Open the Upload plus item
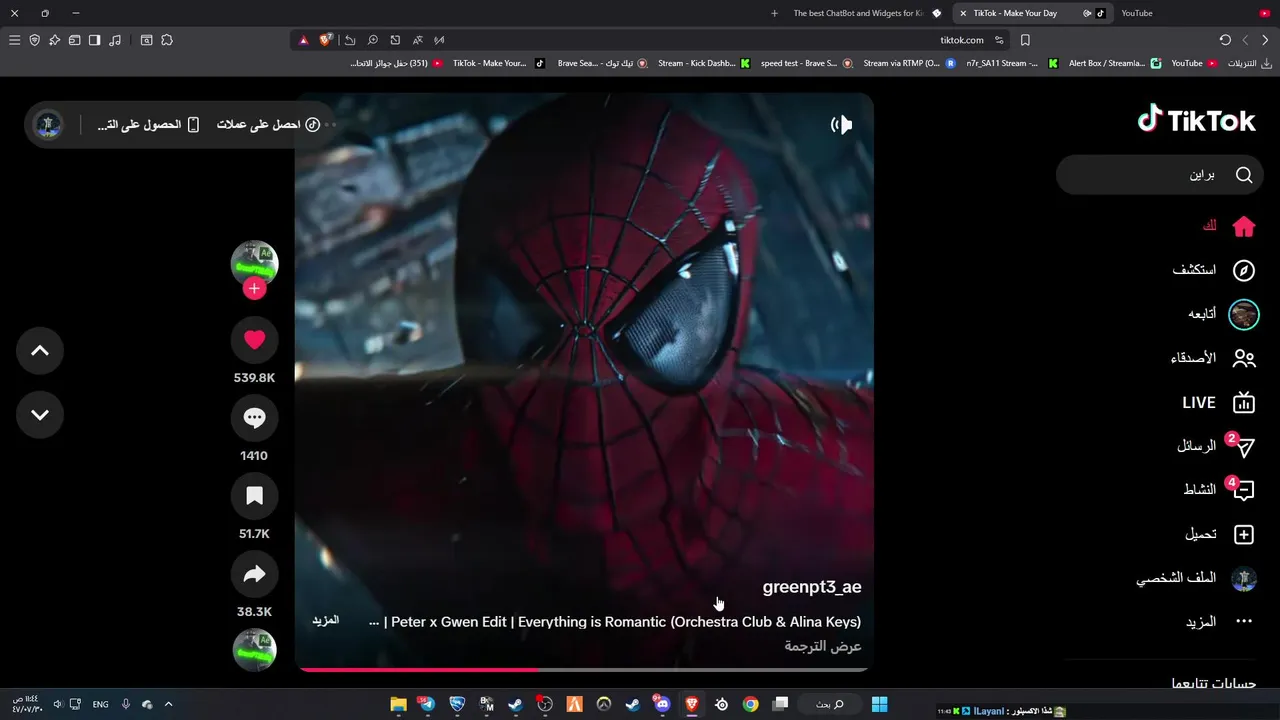Viewport: 1280px width, 720px height. 1220,535
